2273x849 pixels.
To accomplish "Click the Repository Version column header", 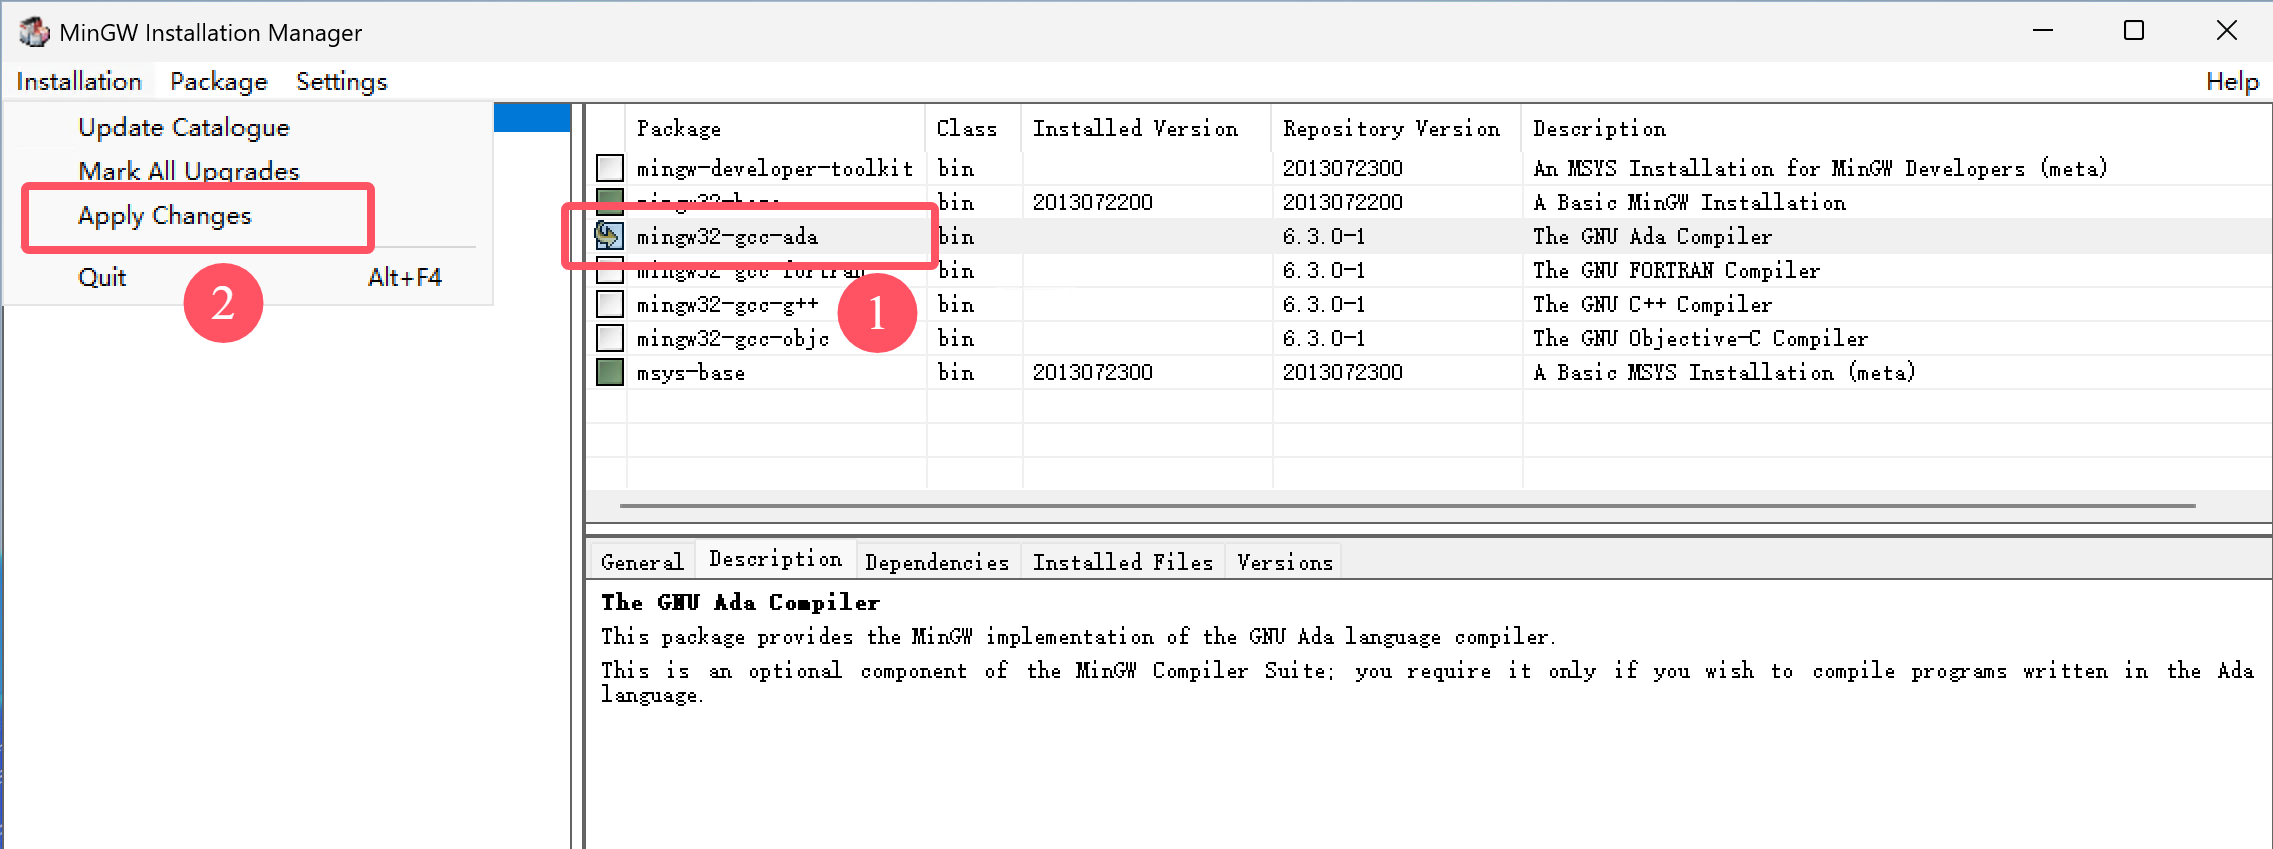I will click(x=1391, y=129).
